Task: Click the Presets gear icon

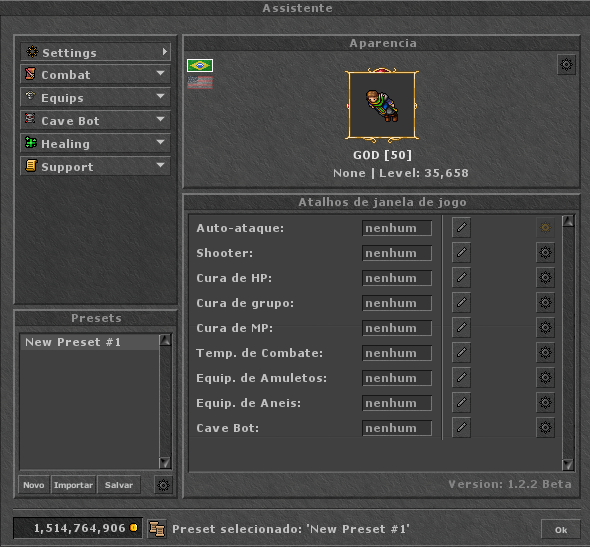Action: [x=163, y=485]
